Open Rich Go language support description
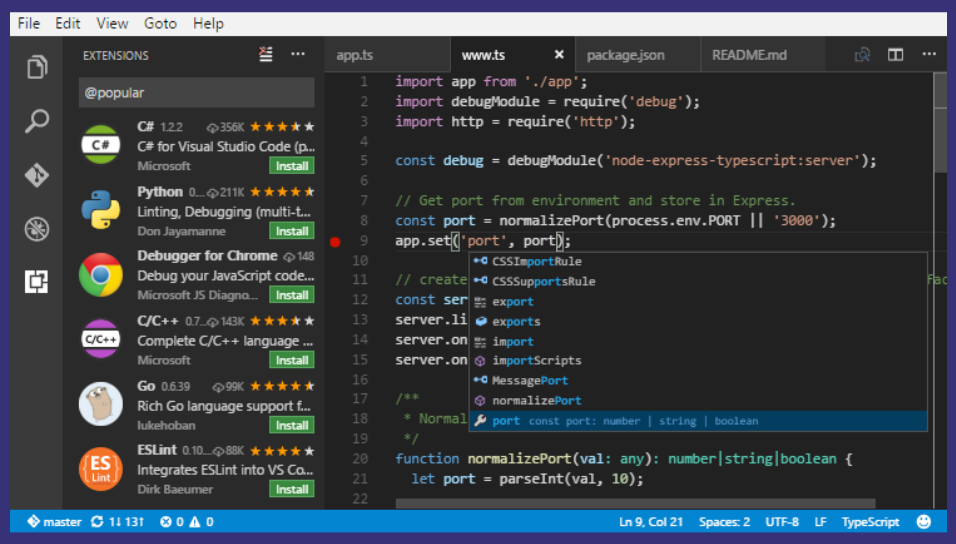The height and width of the screenshot is (544, 956). pos(224,406)
